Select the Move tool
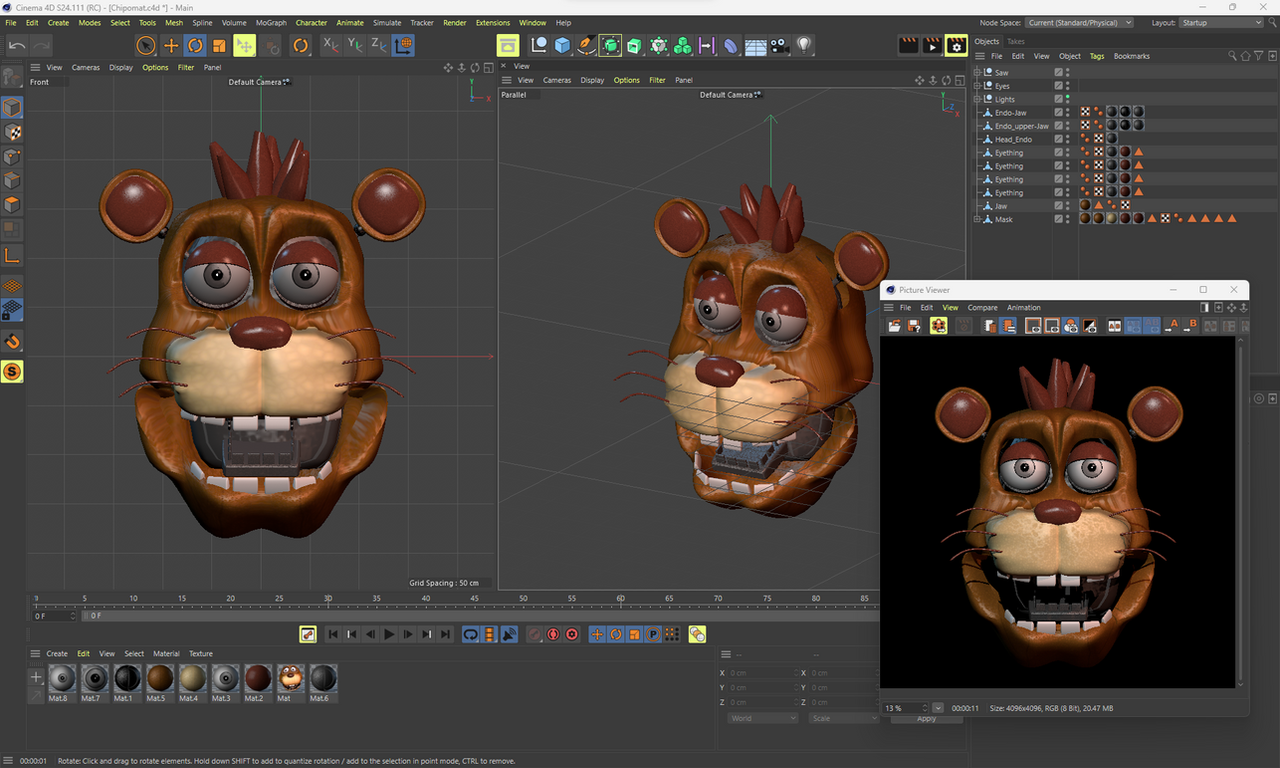 171,45
